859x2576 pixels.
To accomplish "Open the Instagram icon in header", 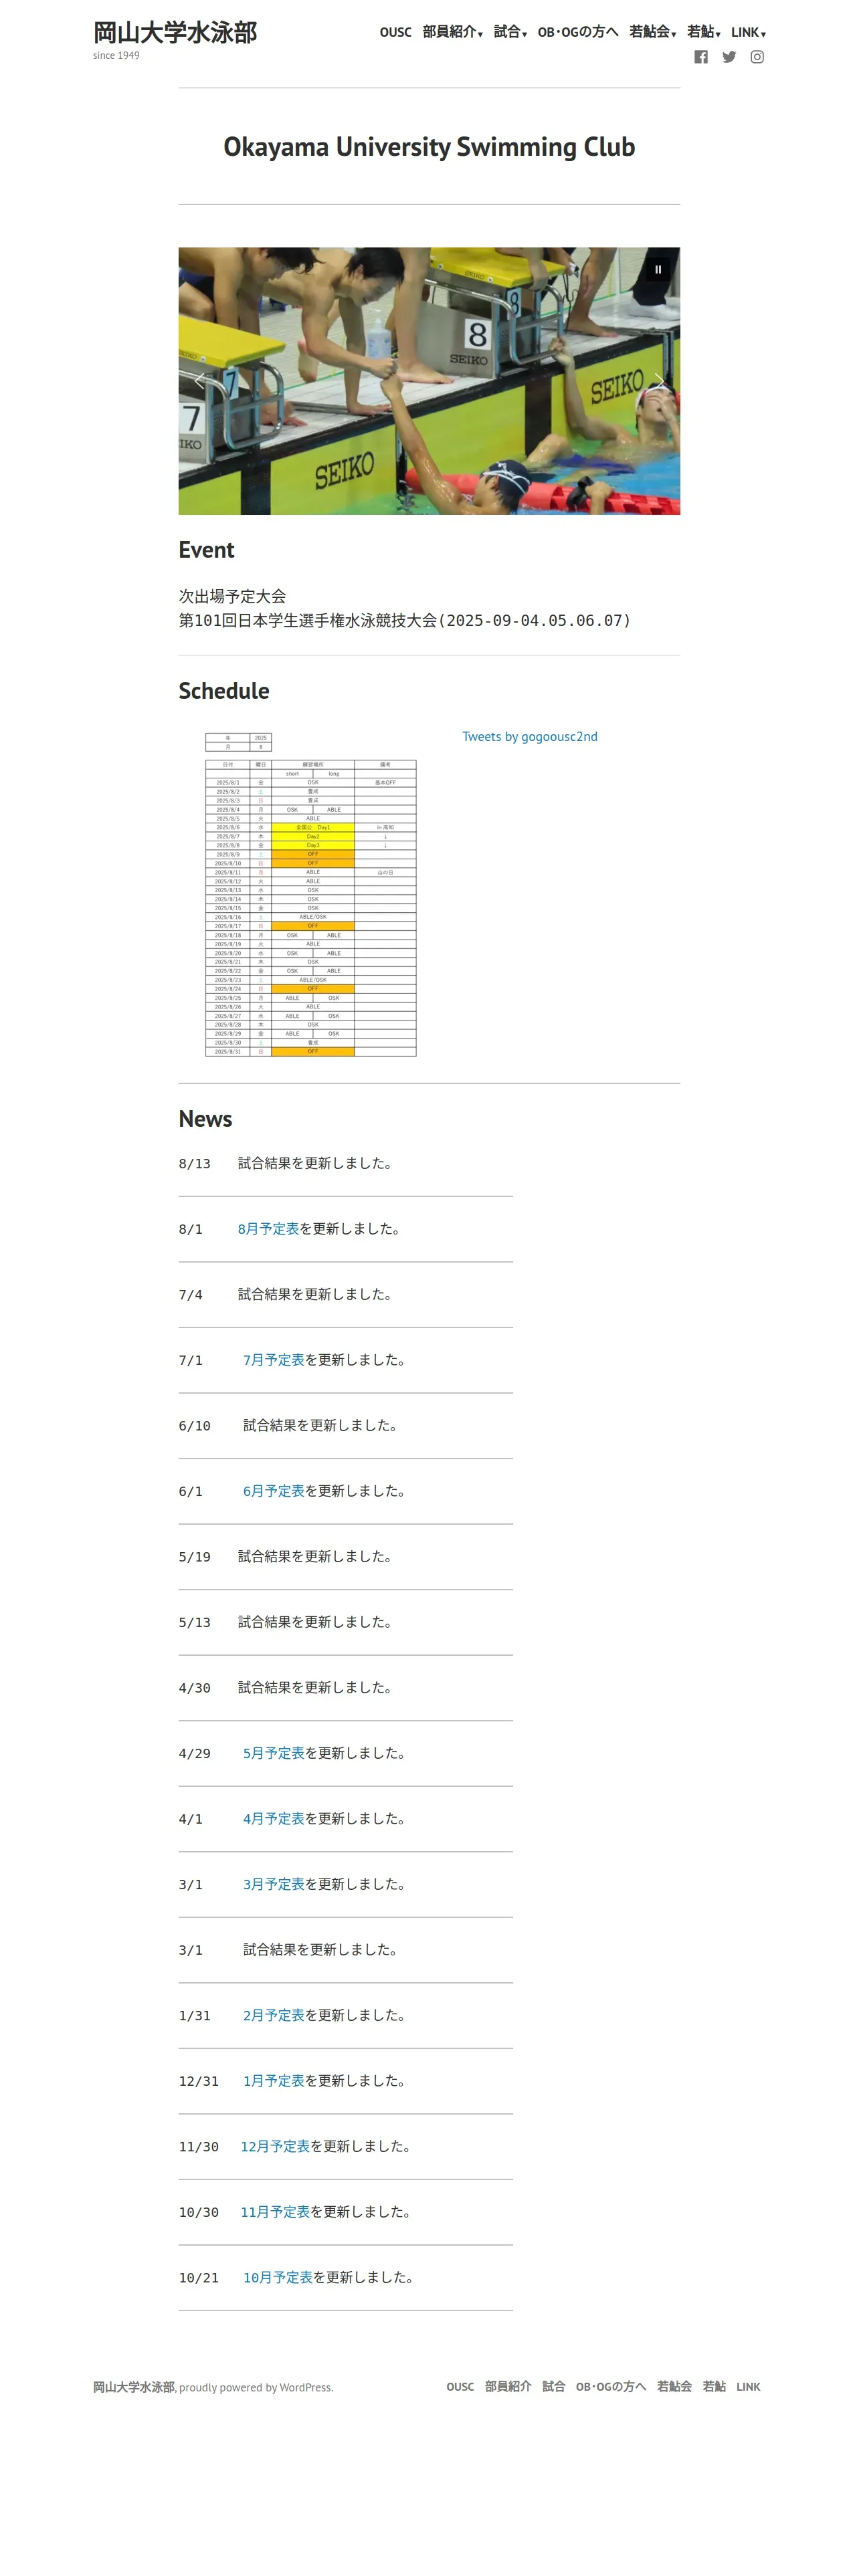I will click(x=757, y=57).
